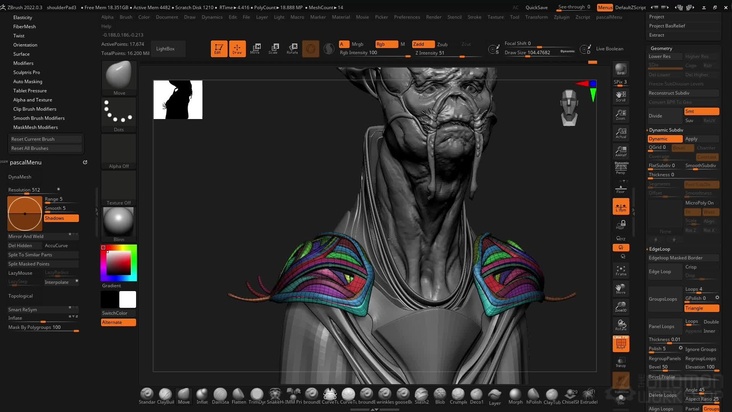Open the Preferences menu
This screenshot has width=732, height=412.
407,17
